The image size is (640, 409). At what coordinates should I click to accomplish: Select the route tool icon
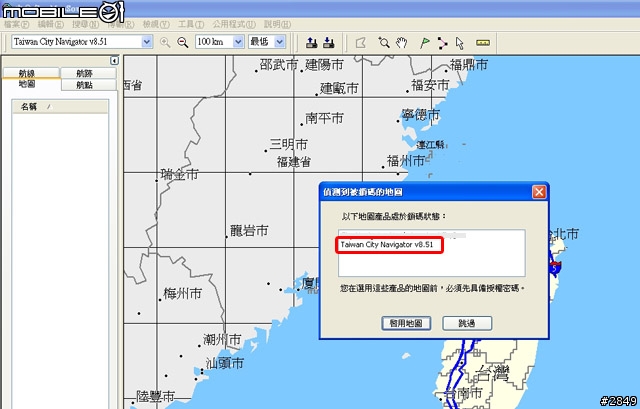[x=442, y=42]
